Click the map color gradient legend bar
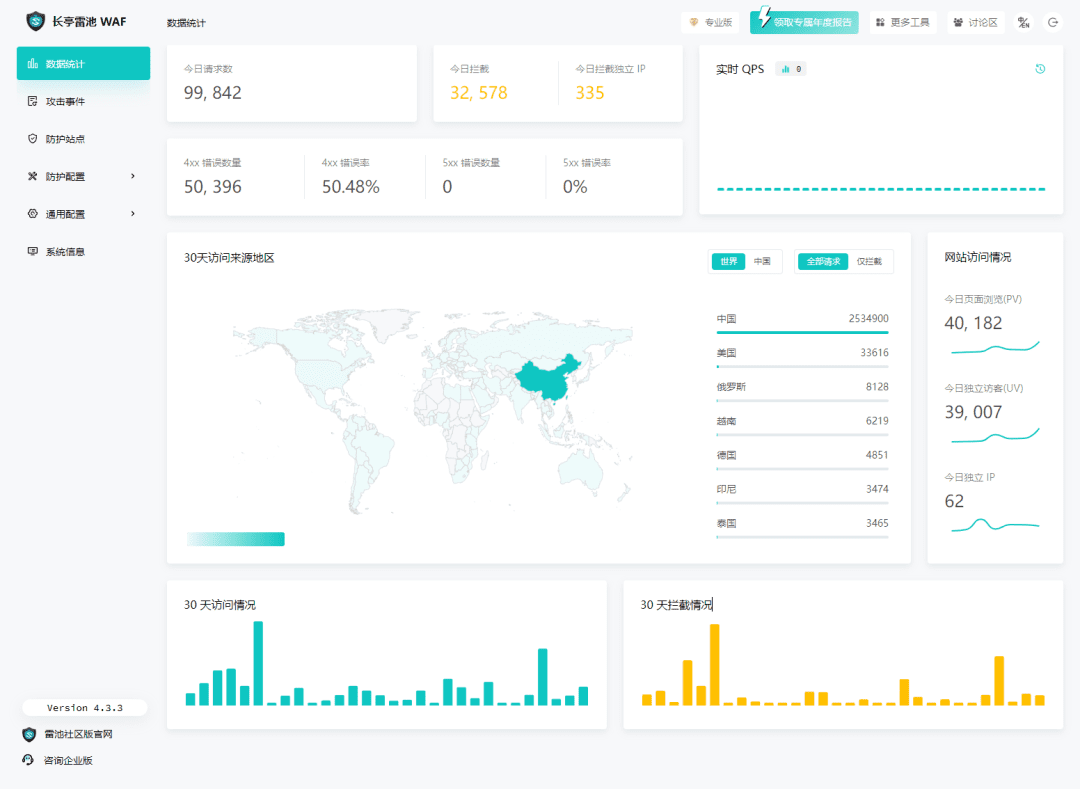 pyautogui.click(x=236, y=539)
